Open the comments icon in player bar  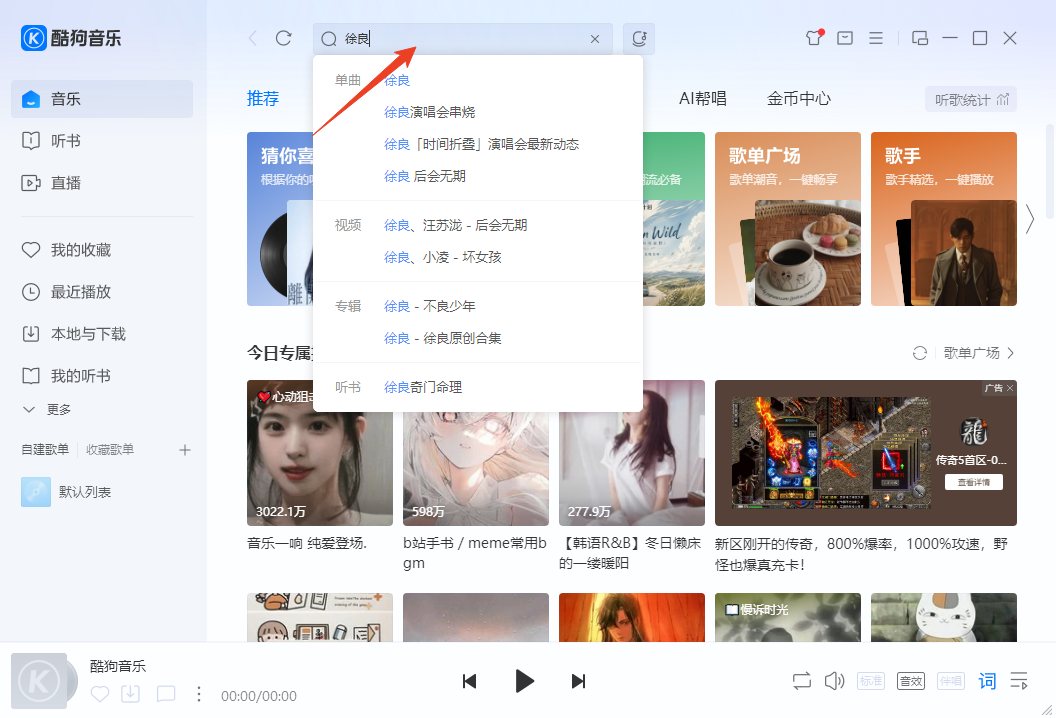166,694
